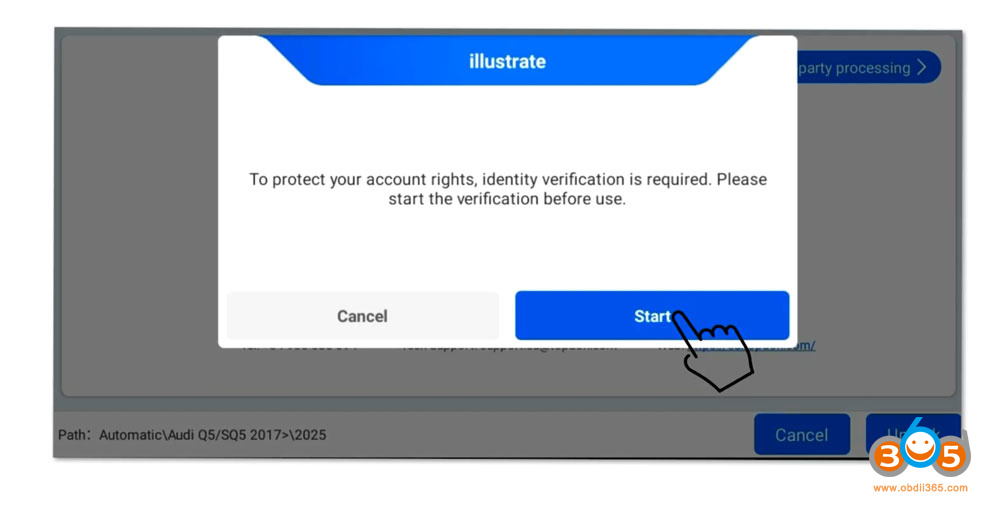Open the www.obdii365.com watermark link
This screenshot has height=532, width=1000.
pyautogui.click(x=920, y=488)
